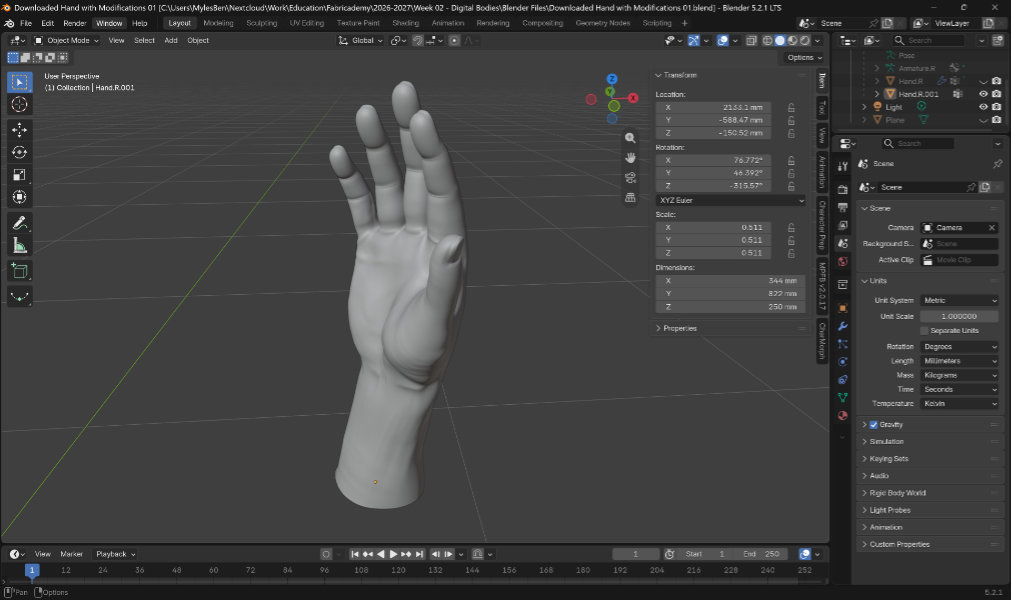The image size is (1011, 600).
Task: Select the Transform tool
Action: [19, 197]
